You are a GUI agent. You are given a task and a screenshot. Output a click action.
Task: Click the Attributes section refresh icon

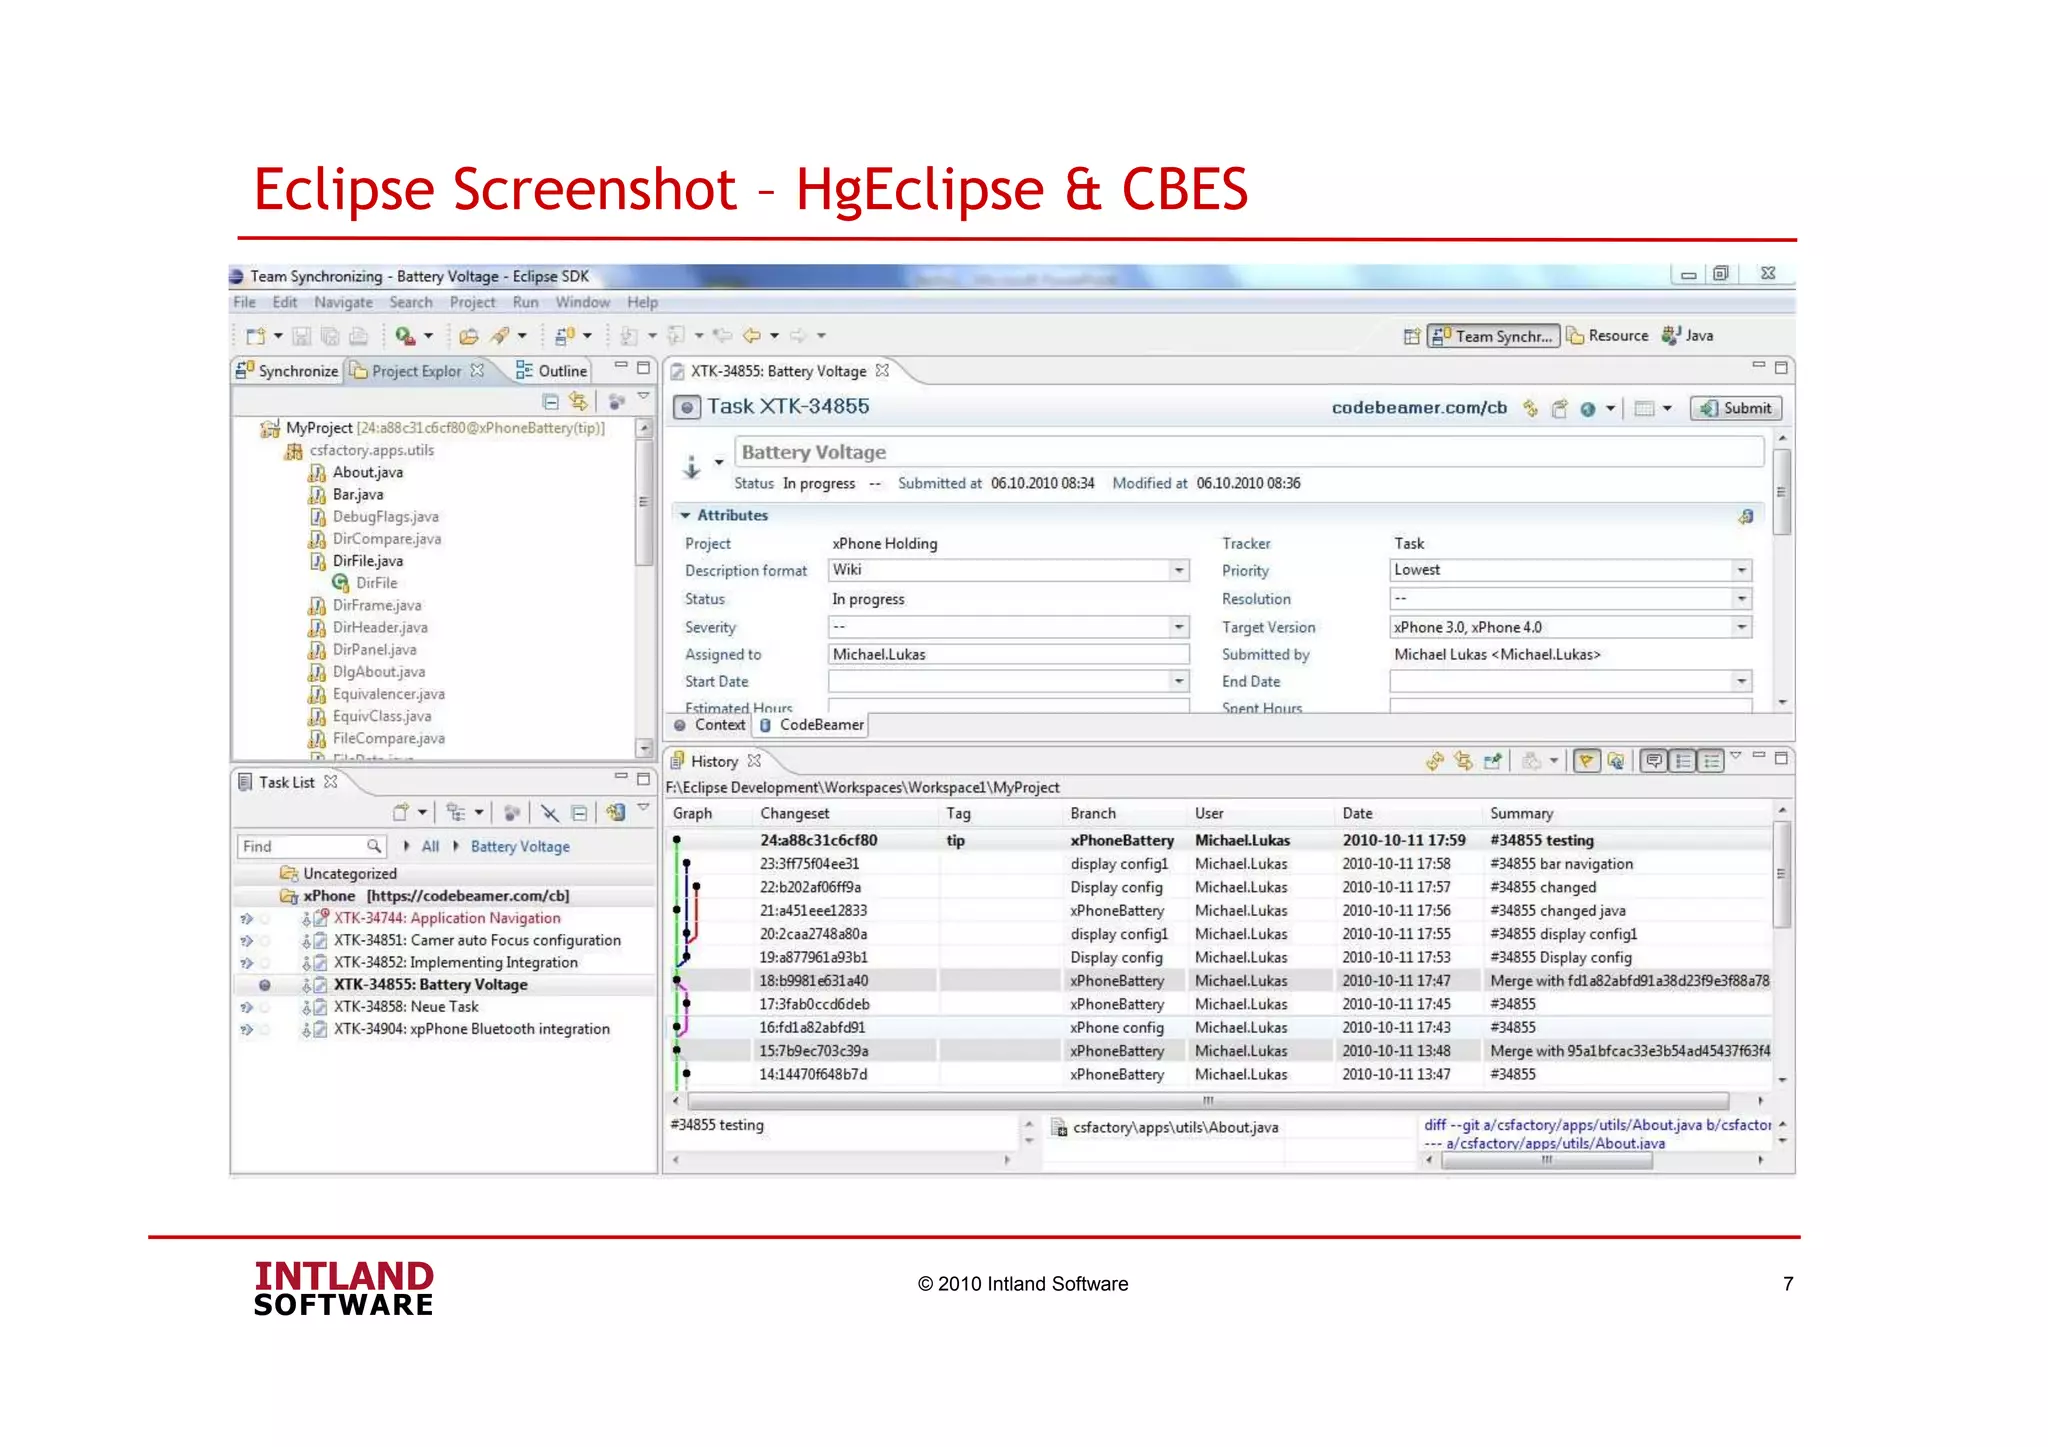pos(1746,516)
